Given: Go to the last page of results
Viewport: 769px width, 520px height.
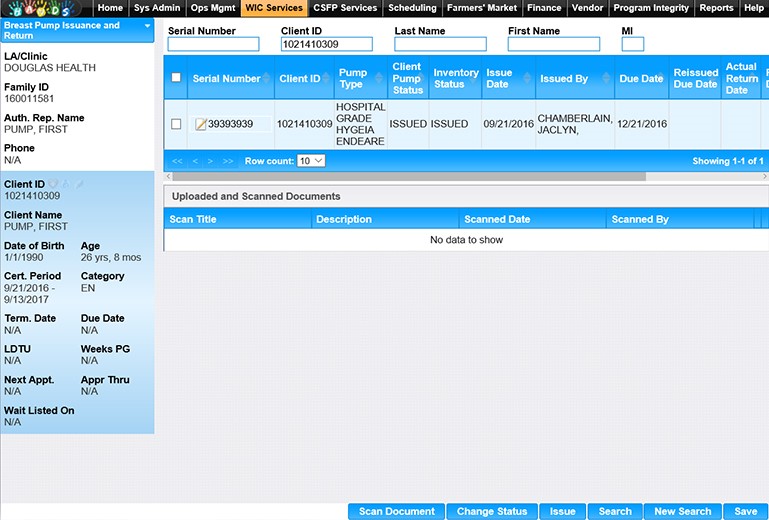Looking at the screenshot, I should click(228, 161).
